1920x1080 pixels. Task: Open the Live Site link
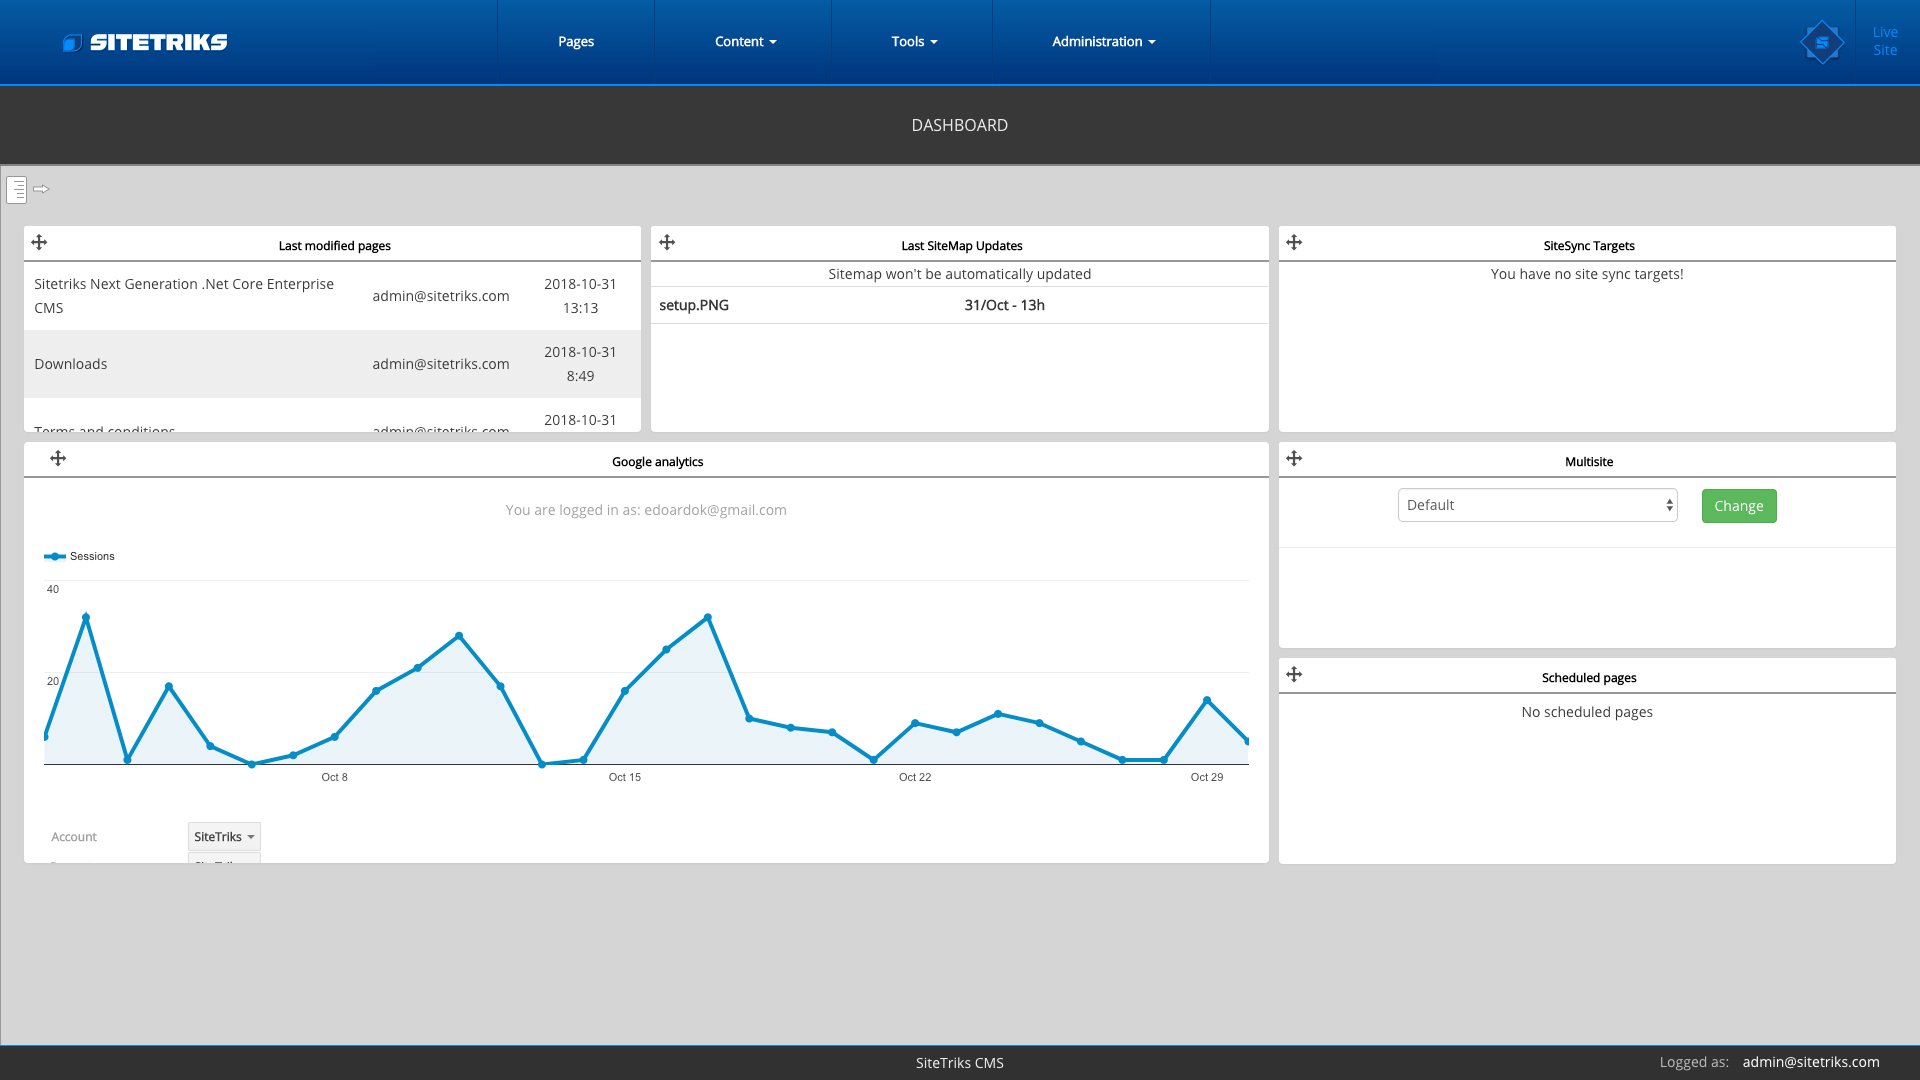1884,42
